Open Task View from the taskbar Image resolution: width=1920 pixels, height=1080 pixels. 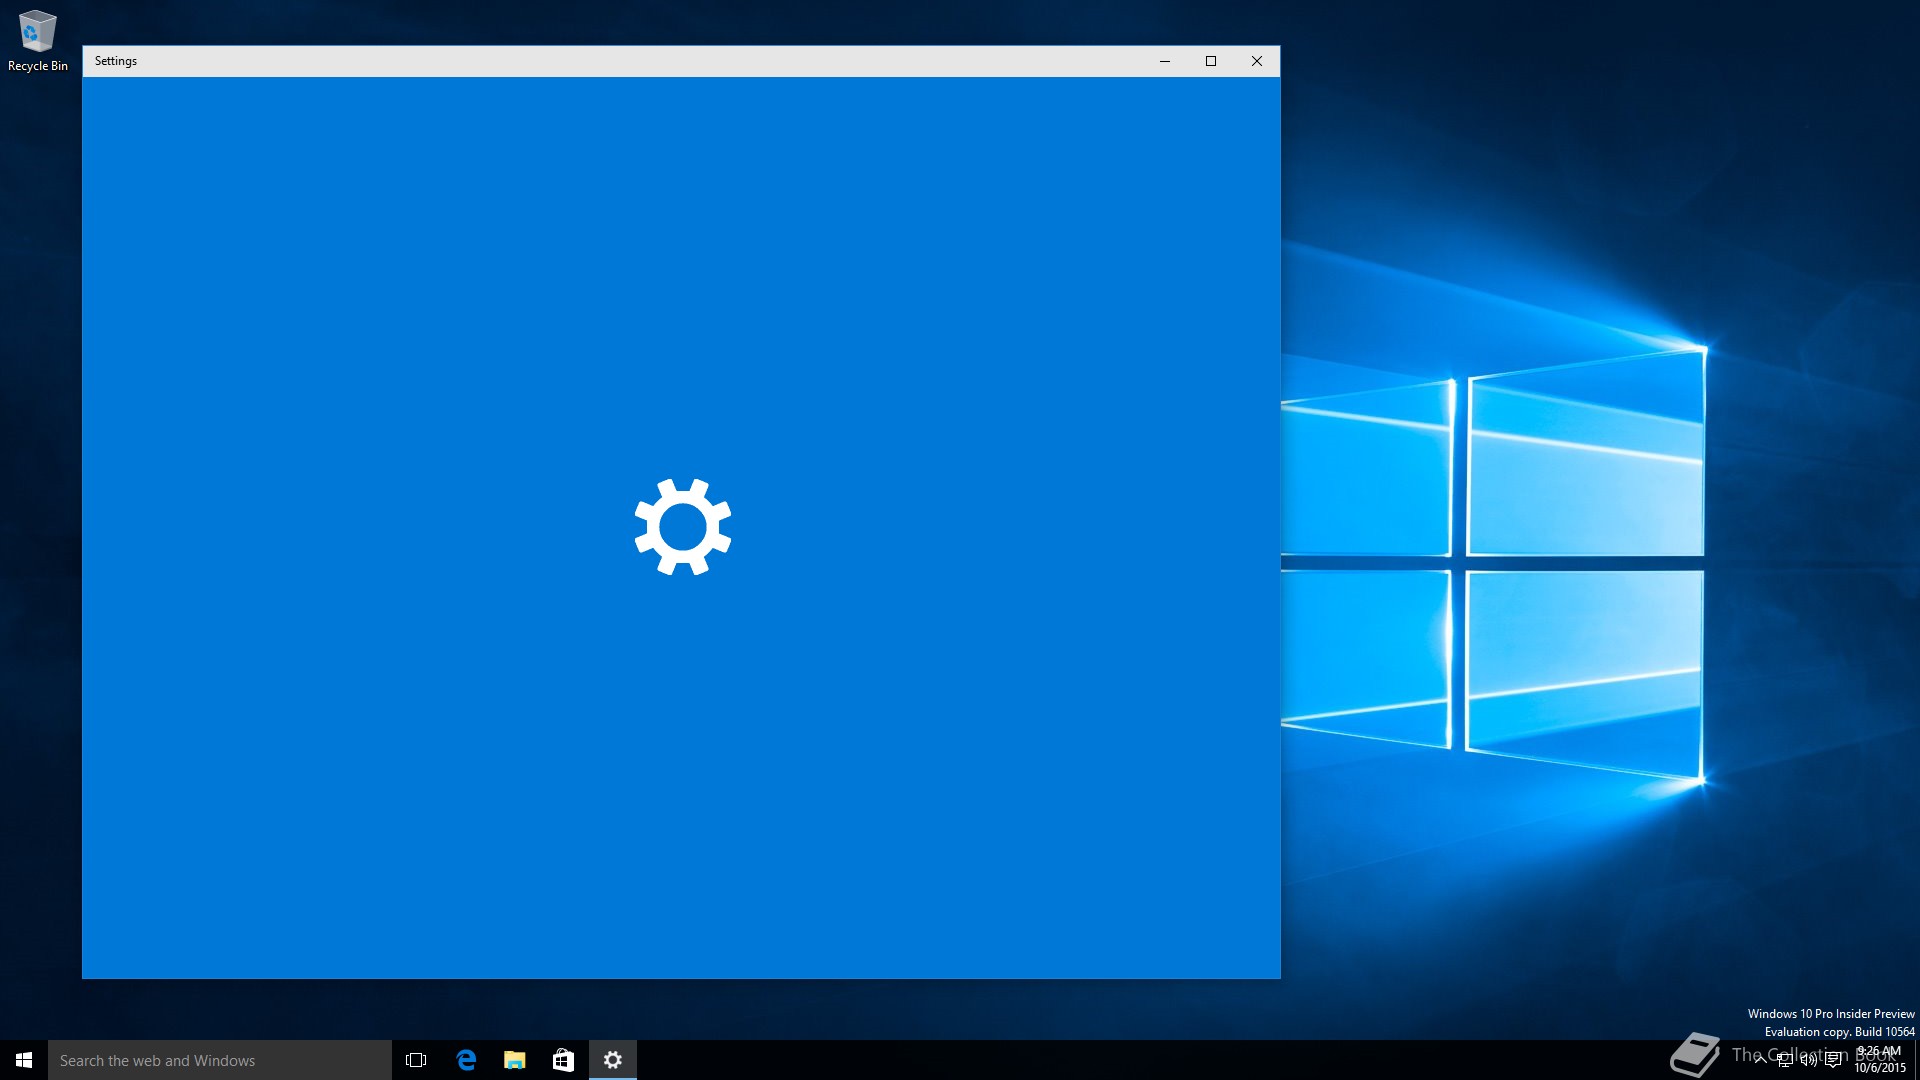(x=416, y=1060)
